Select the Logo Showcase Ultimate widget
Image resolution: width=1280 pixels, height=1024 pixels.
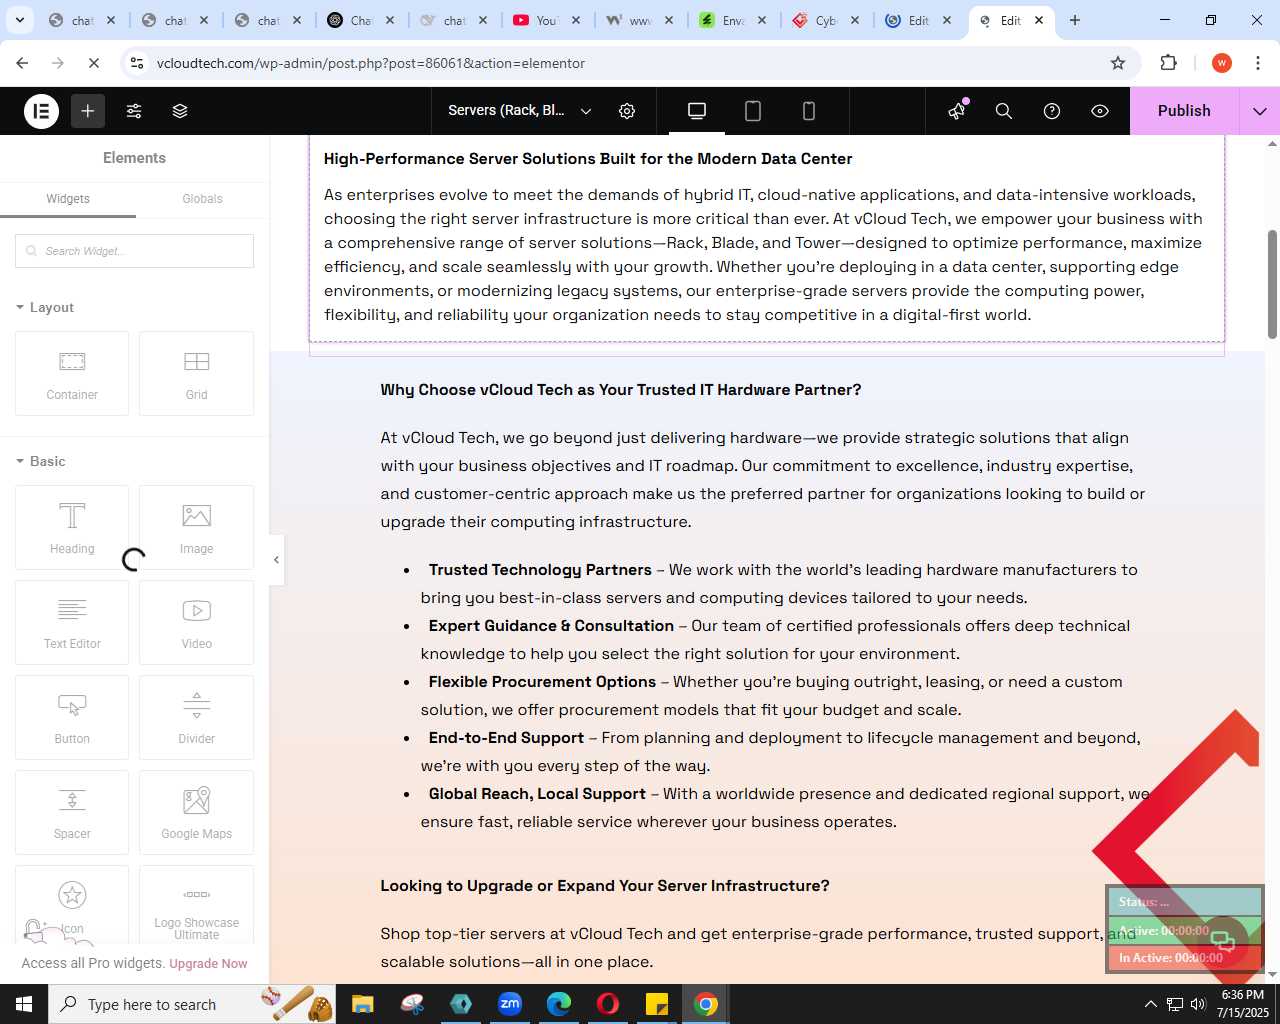(196, 905)
